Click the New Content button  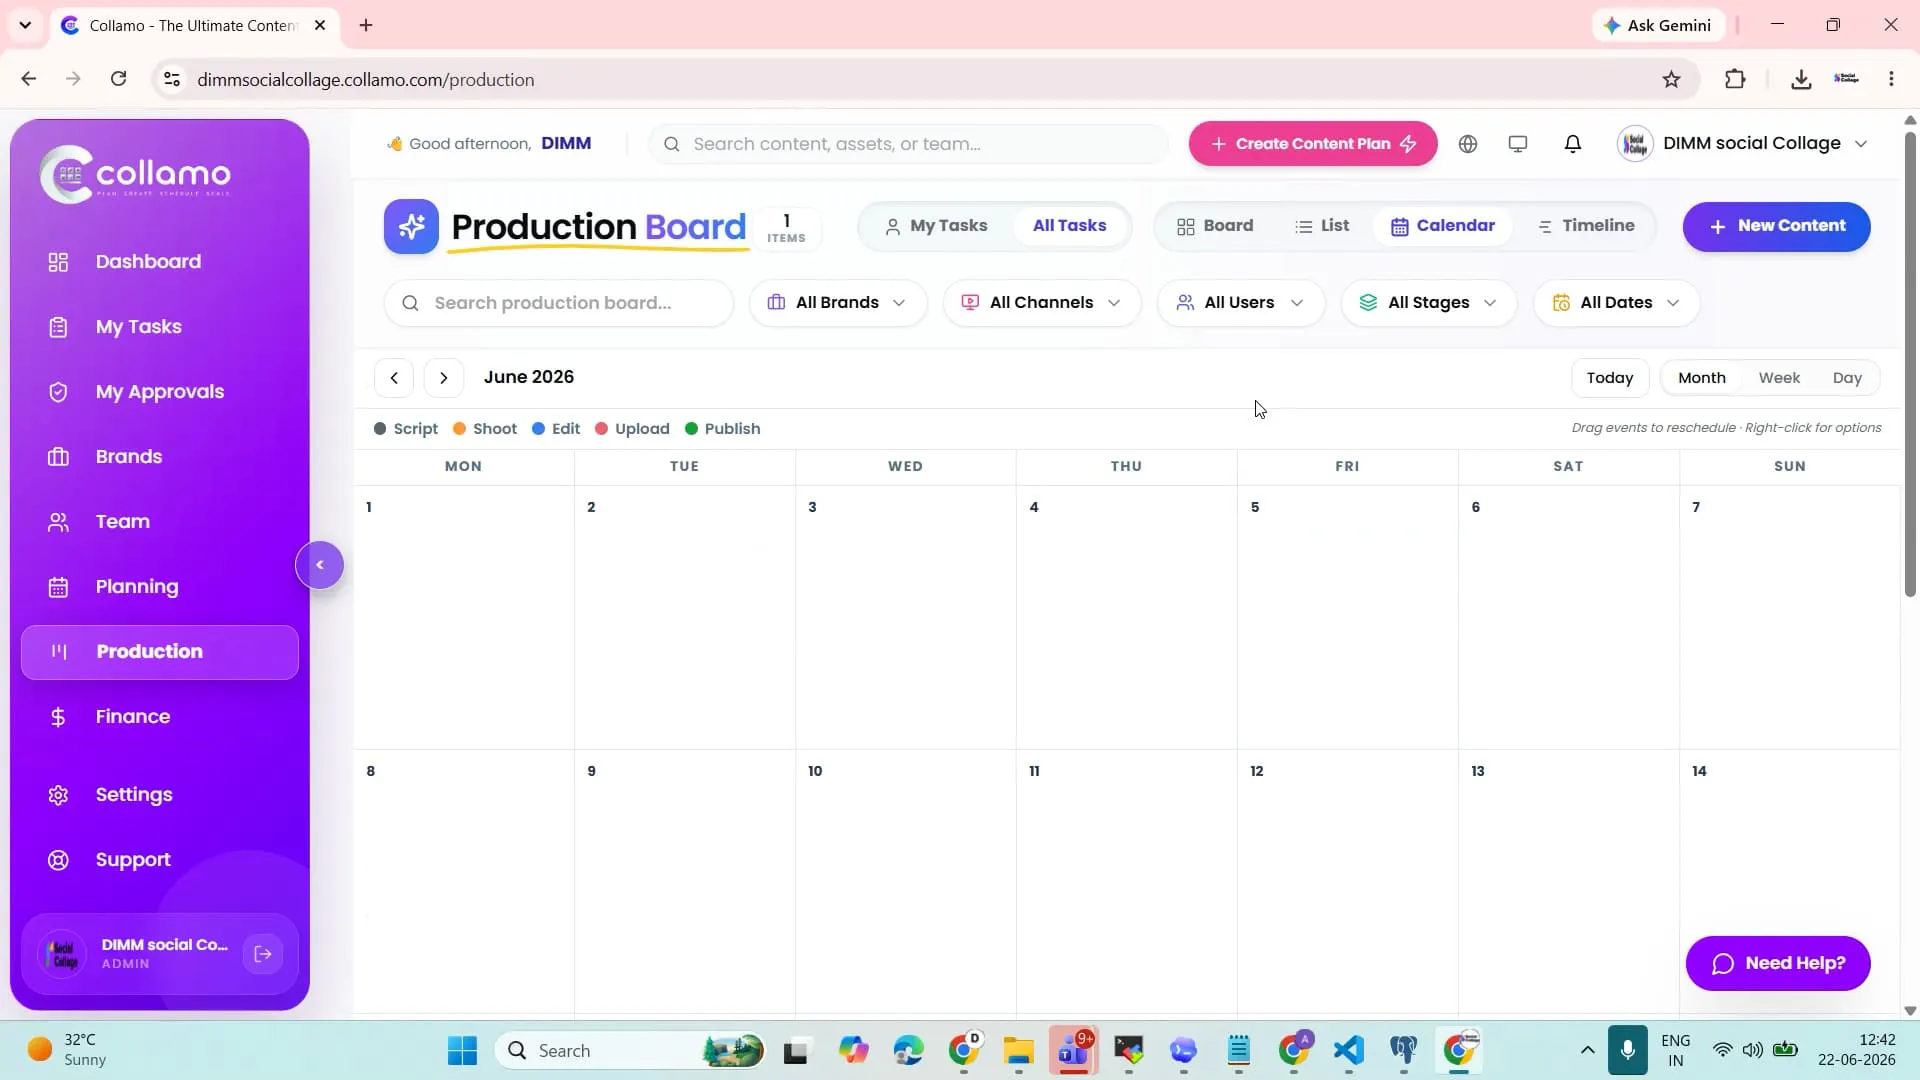(1776, 227)
